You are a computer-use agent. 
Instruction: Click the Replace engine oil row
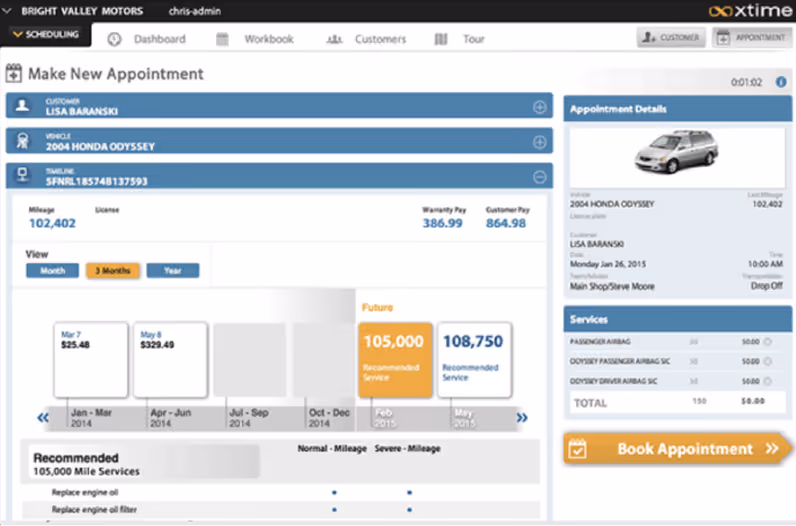tap(281, 492)
